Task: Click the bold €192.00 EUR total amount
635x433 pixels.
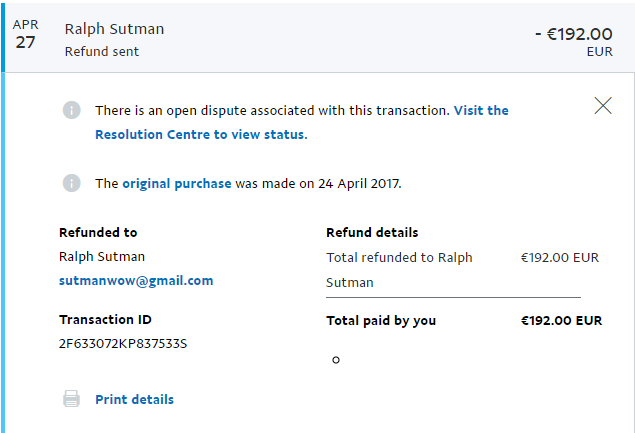Action: point(561,321)
